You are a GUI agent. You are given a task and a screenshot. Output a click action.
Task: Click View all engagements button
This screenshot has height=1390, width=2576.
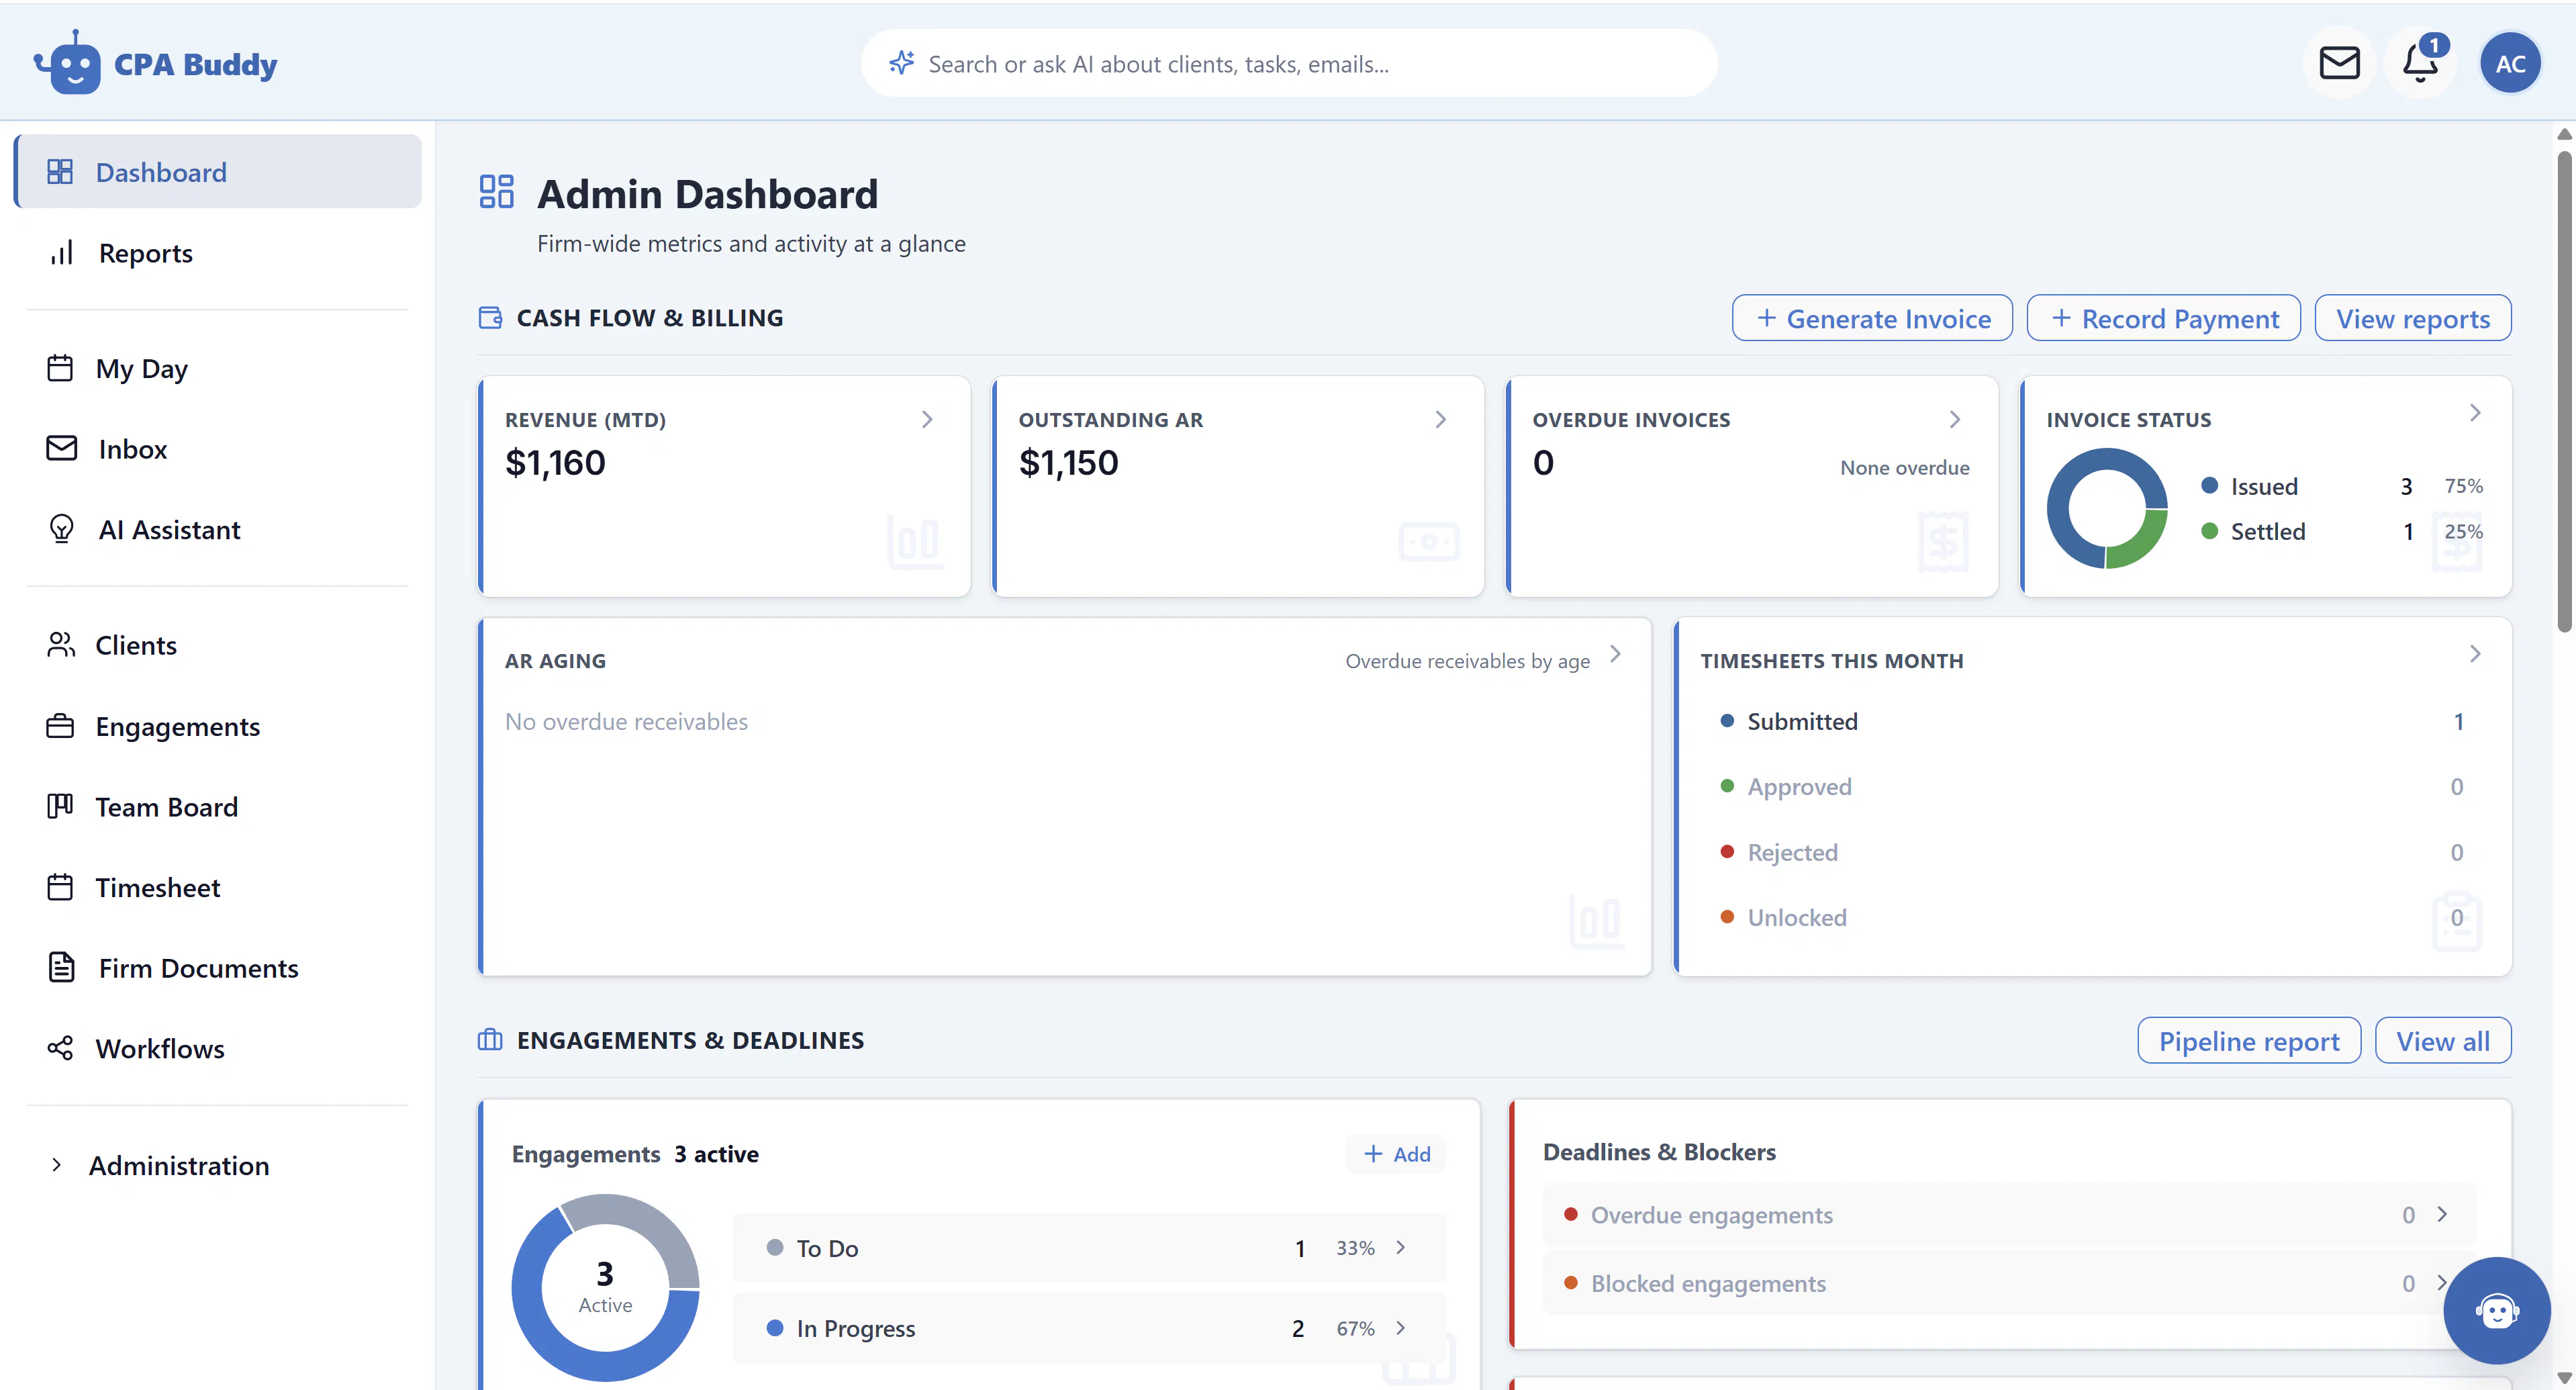(x=2442, y=1041)
